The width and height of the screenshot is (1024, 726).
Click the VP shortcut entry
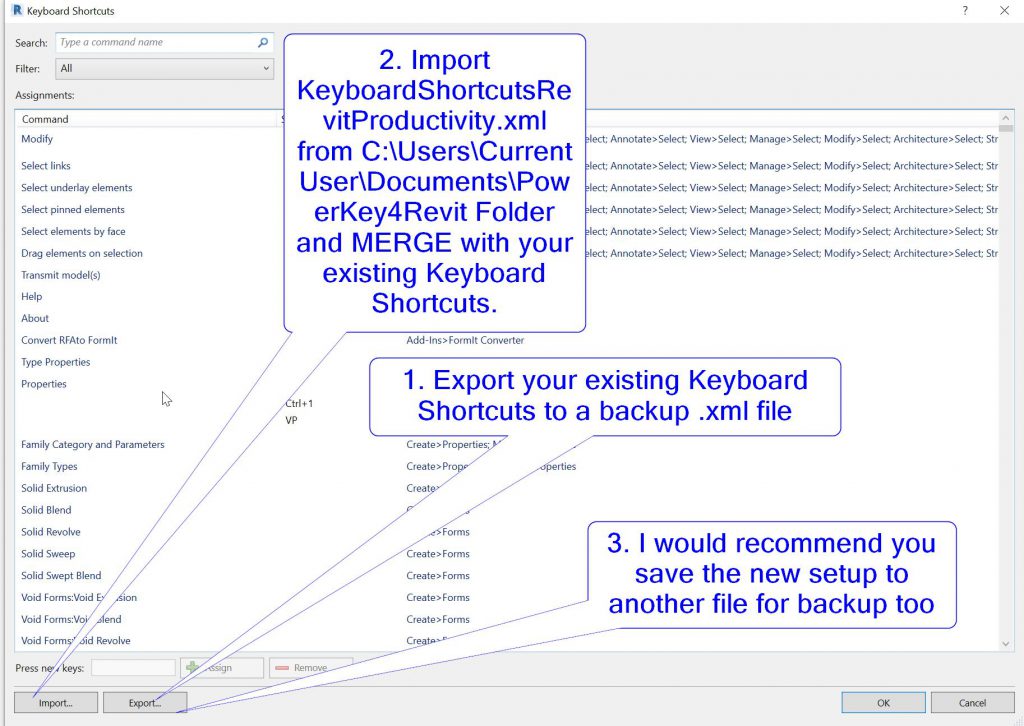pyautogui.click(x=291, y=420)
